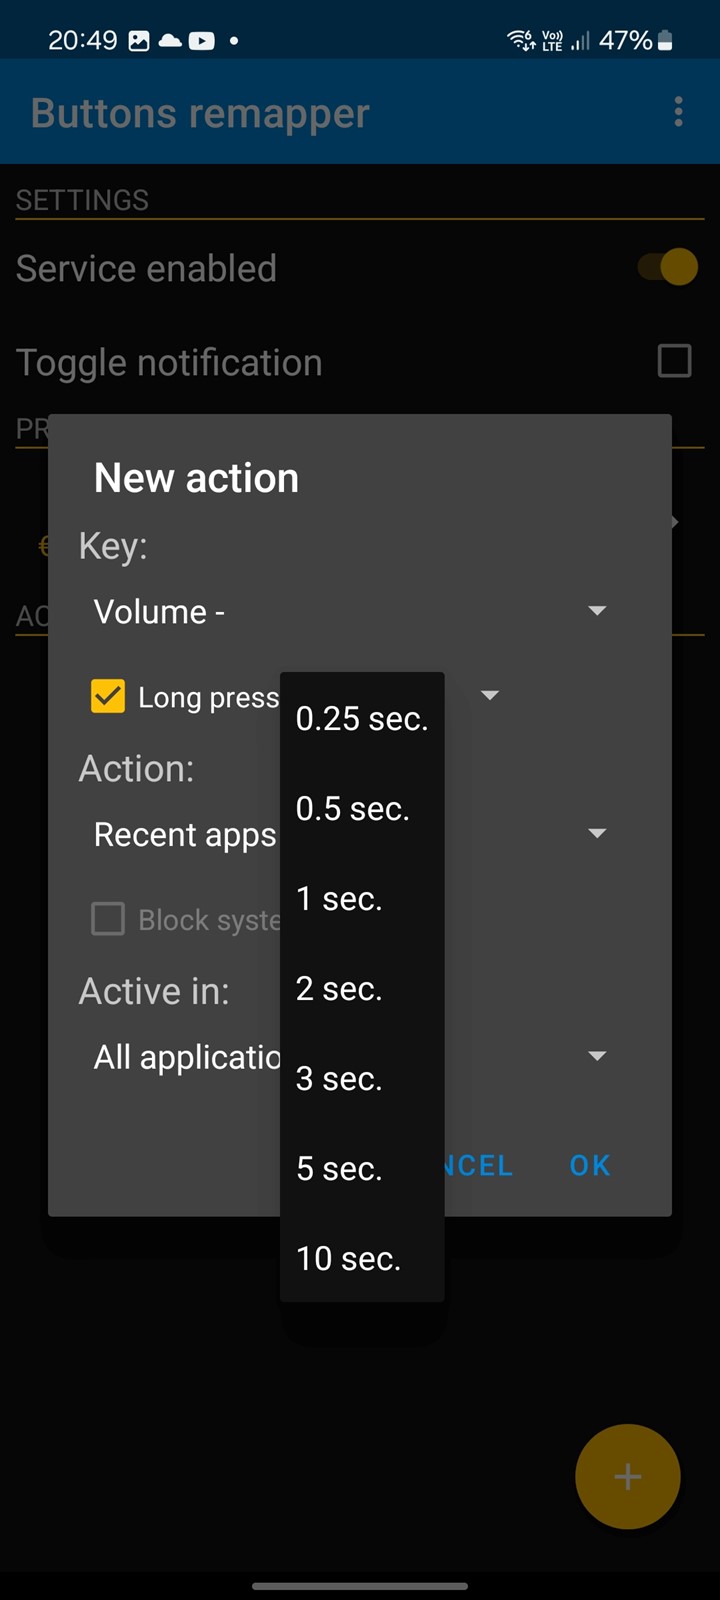
Task: Pick 10 sec. from the list
Action: [362, 1258]
